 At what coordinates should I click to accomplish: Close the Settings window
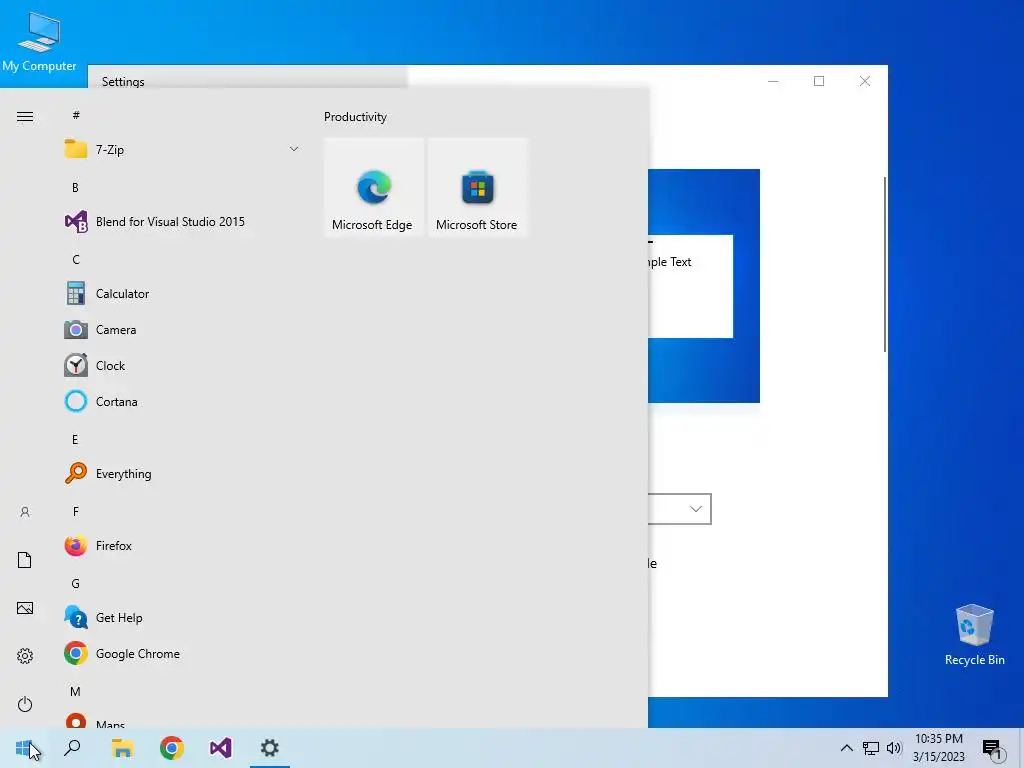[x=865, y=81]
